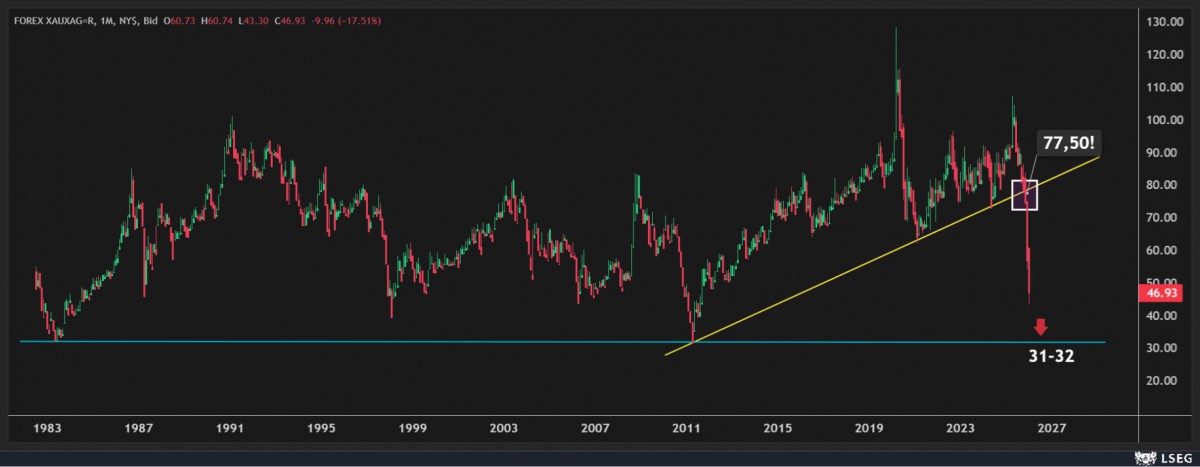Click the red down arrow marker

pos(1041,326)
